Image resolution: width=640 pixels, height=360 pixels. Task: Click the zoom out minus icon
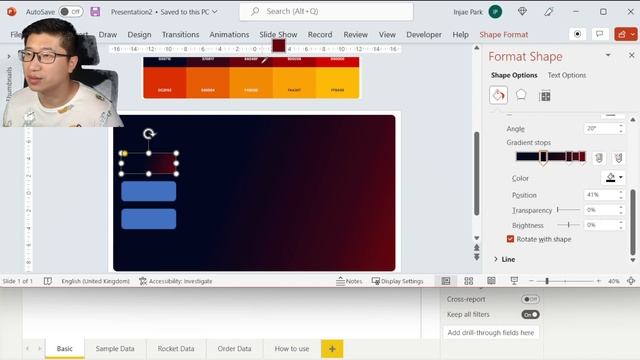pyautogui.click(x=531, y=281)
